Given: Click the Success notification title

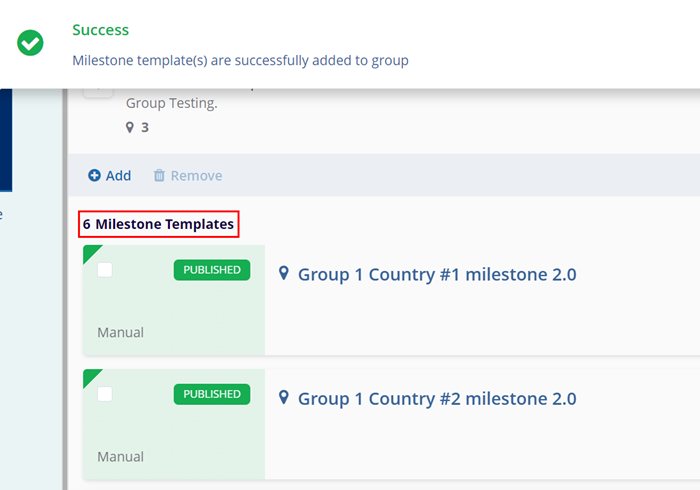Looking at the screenshot, I should (100, 31).
